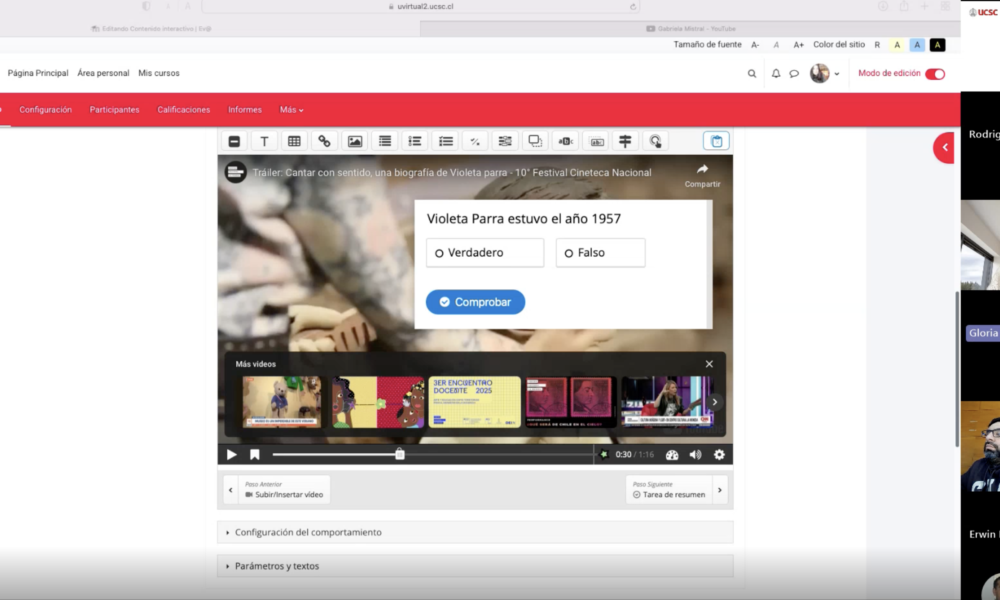Go back to Subir/Insertar vídeo step
The width and height of the screenshot is (1000, 600).
click(x=277, y=490)
